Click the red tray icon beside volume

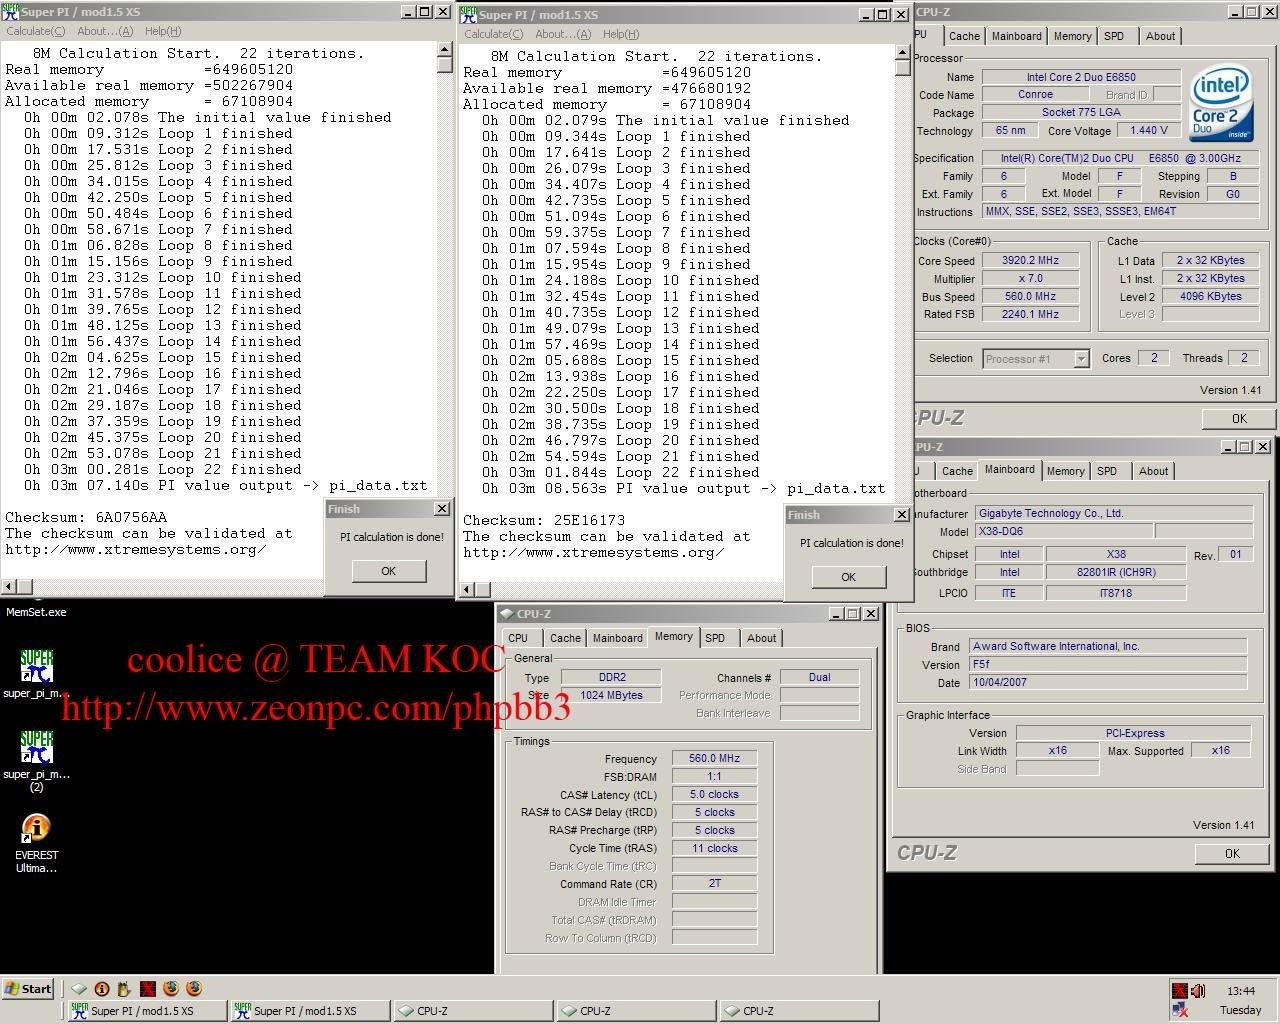click(x=1180, y=991)
